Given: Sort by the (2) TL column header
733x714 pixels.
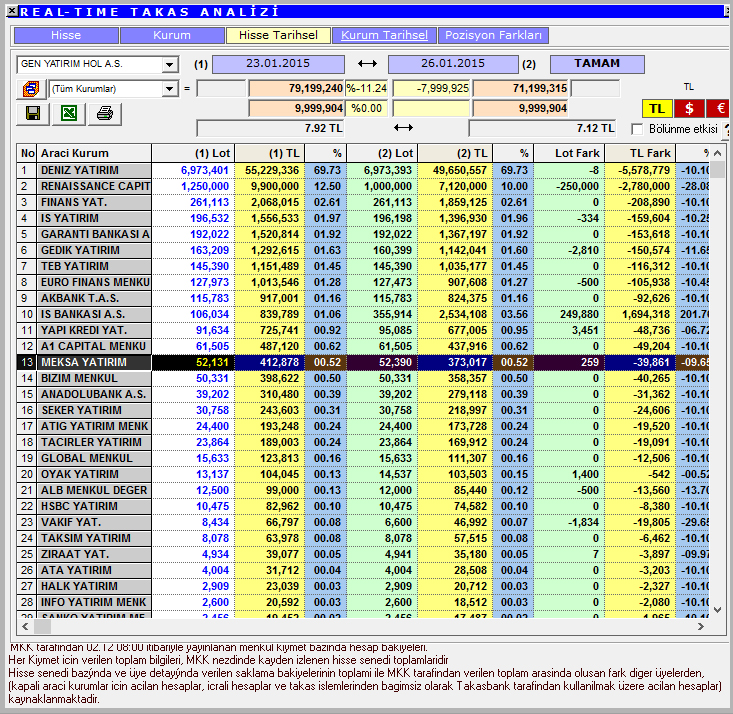Looking at the screenshot, I should 455,153.
